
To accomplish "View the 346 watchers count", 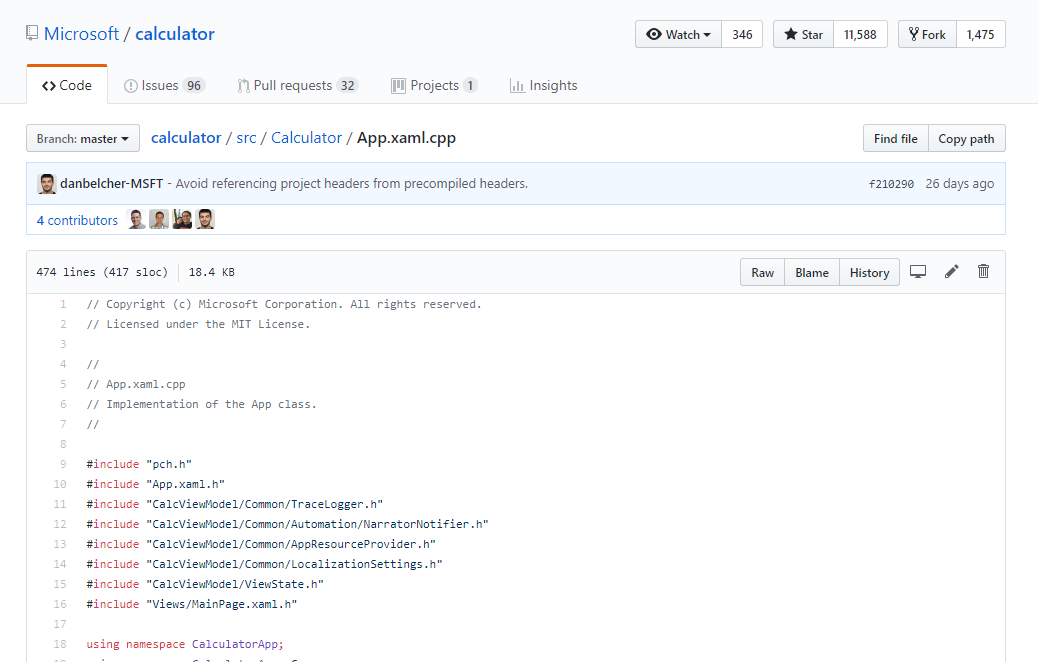I will tap(742, 34).
